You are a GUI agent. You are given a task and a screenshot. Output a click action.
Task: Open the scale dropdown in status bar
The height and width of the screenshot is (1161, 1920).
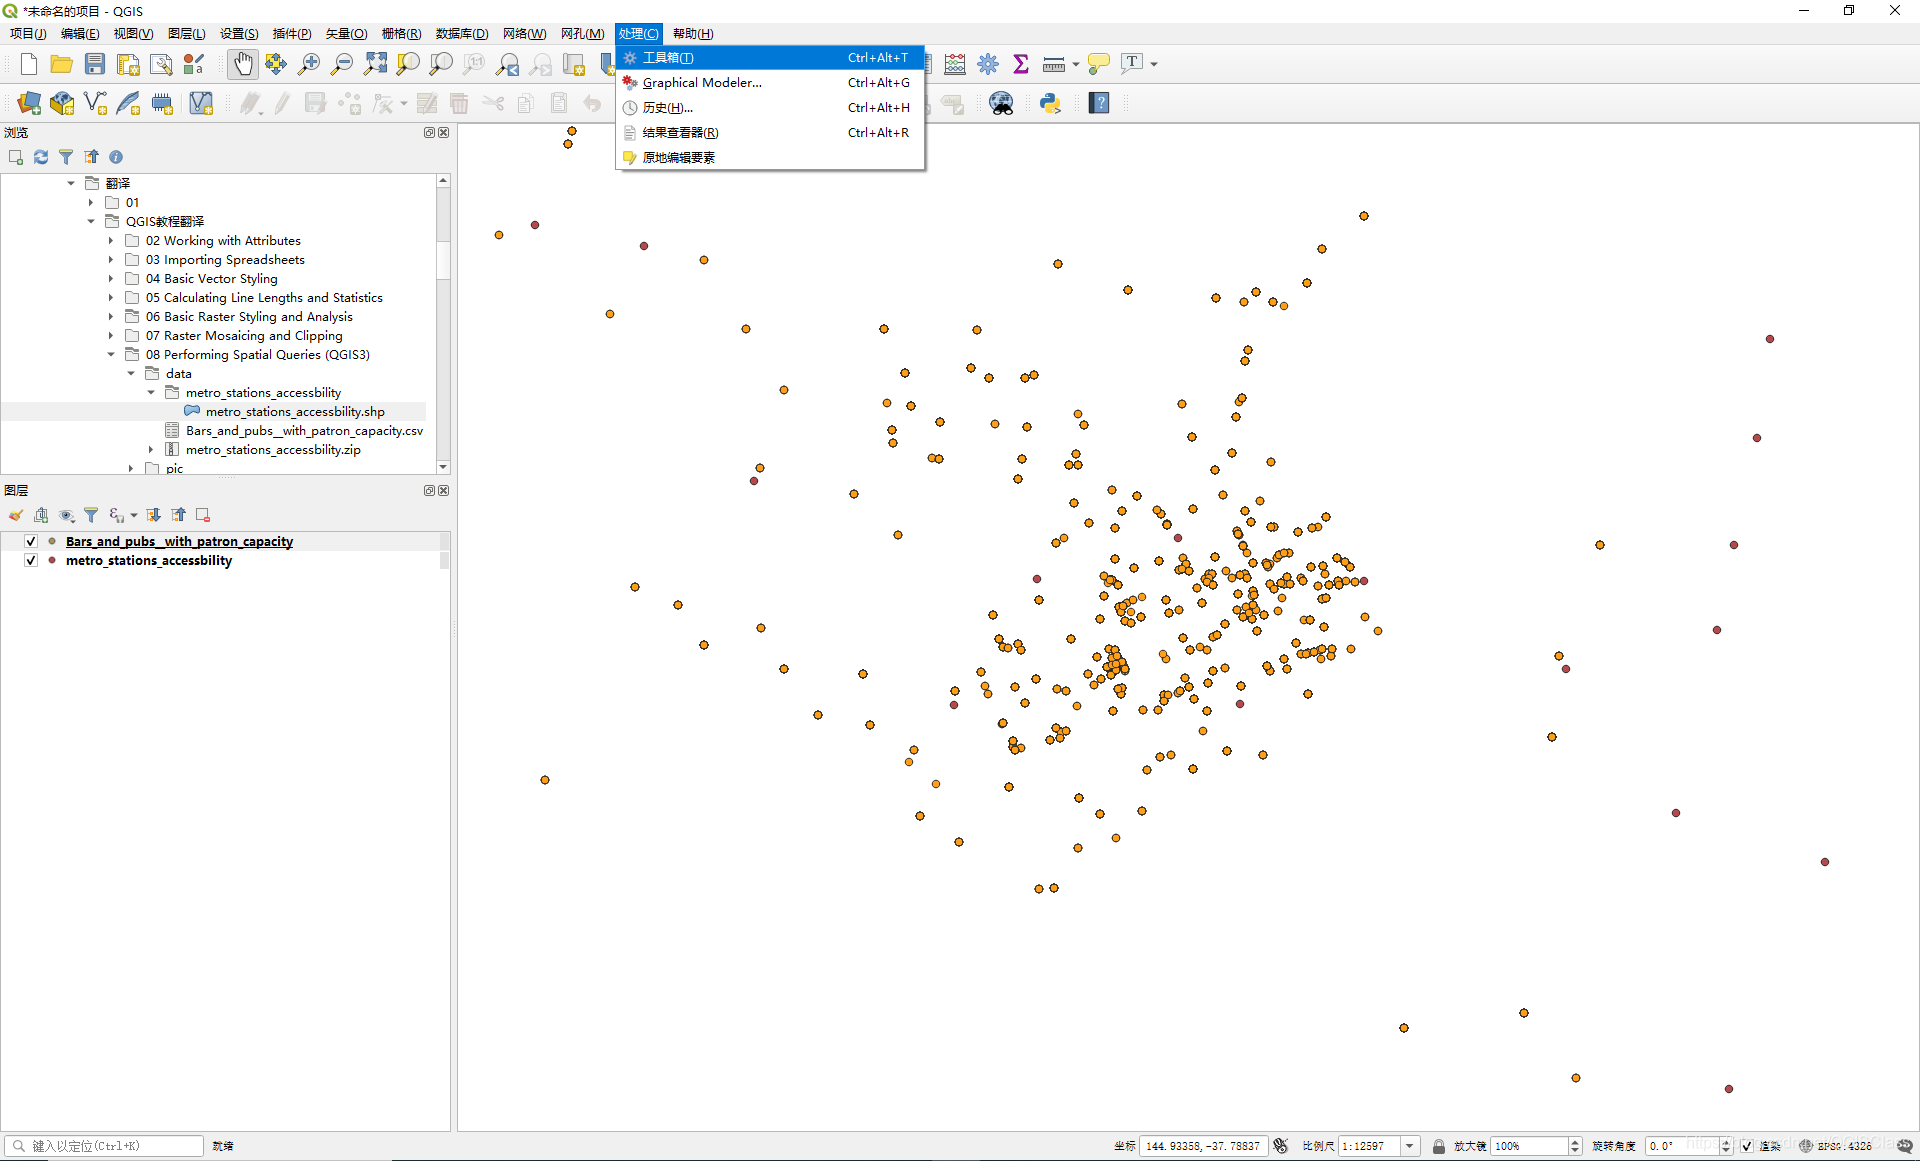point(1410,1146)
